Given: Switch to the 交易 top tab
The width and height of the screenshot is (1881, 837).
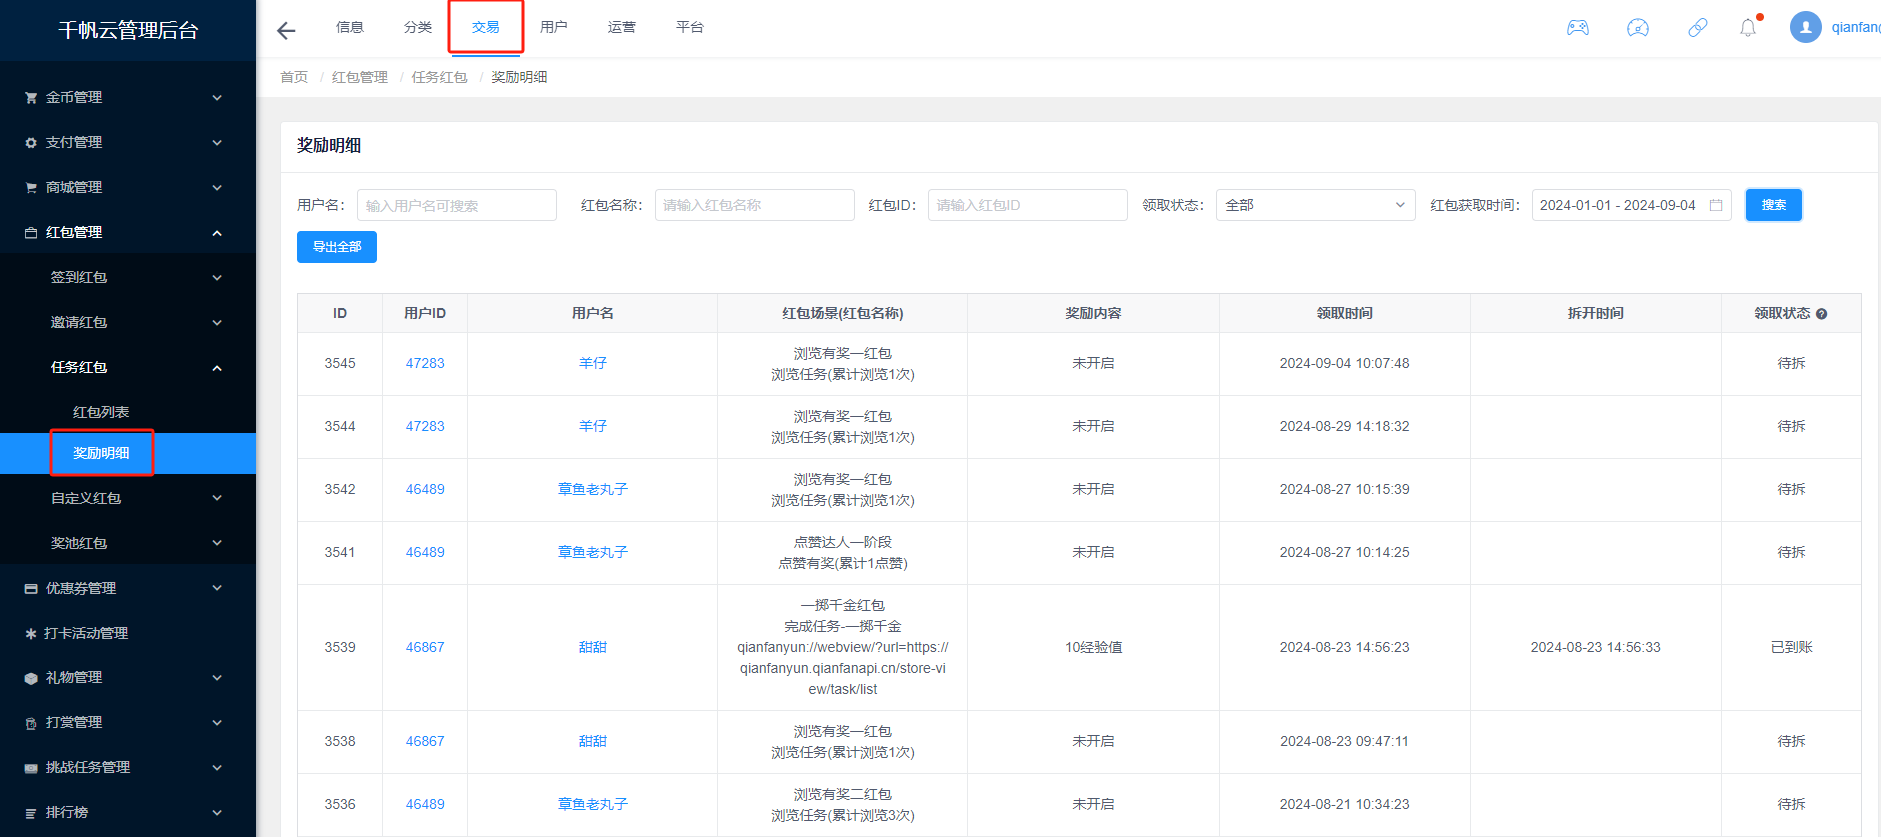Looking at the screenshot, I should 486,27.
